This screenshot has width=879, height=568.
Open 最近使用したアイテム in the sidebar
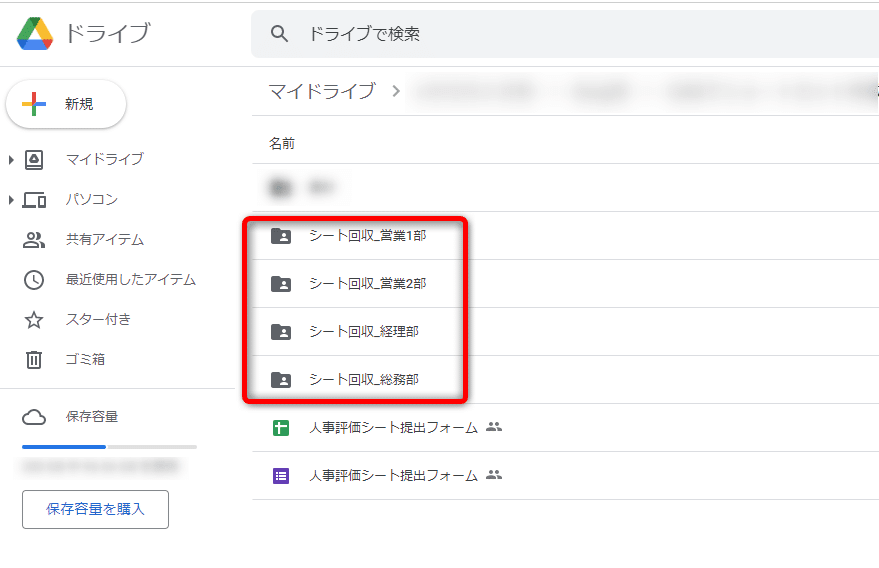[131, 280]
